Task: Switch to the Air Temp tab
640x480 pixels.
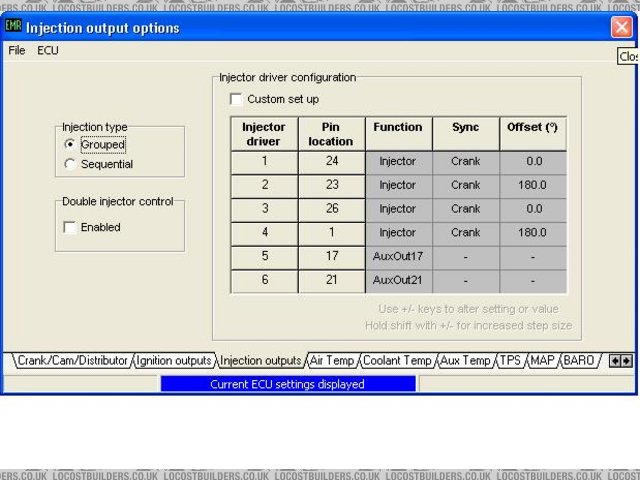Action: pos(332,361)
